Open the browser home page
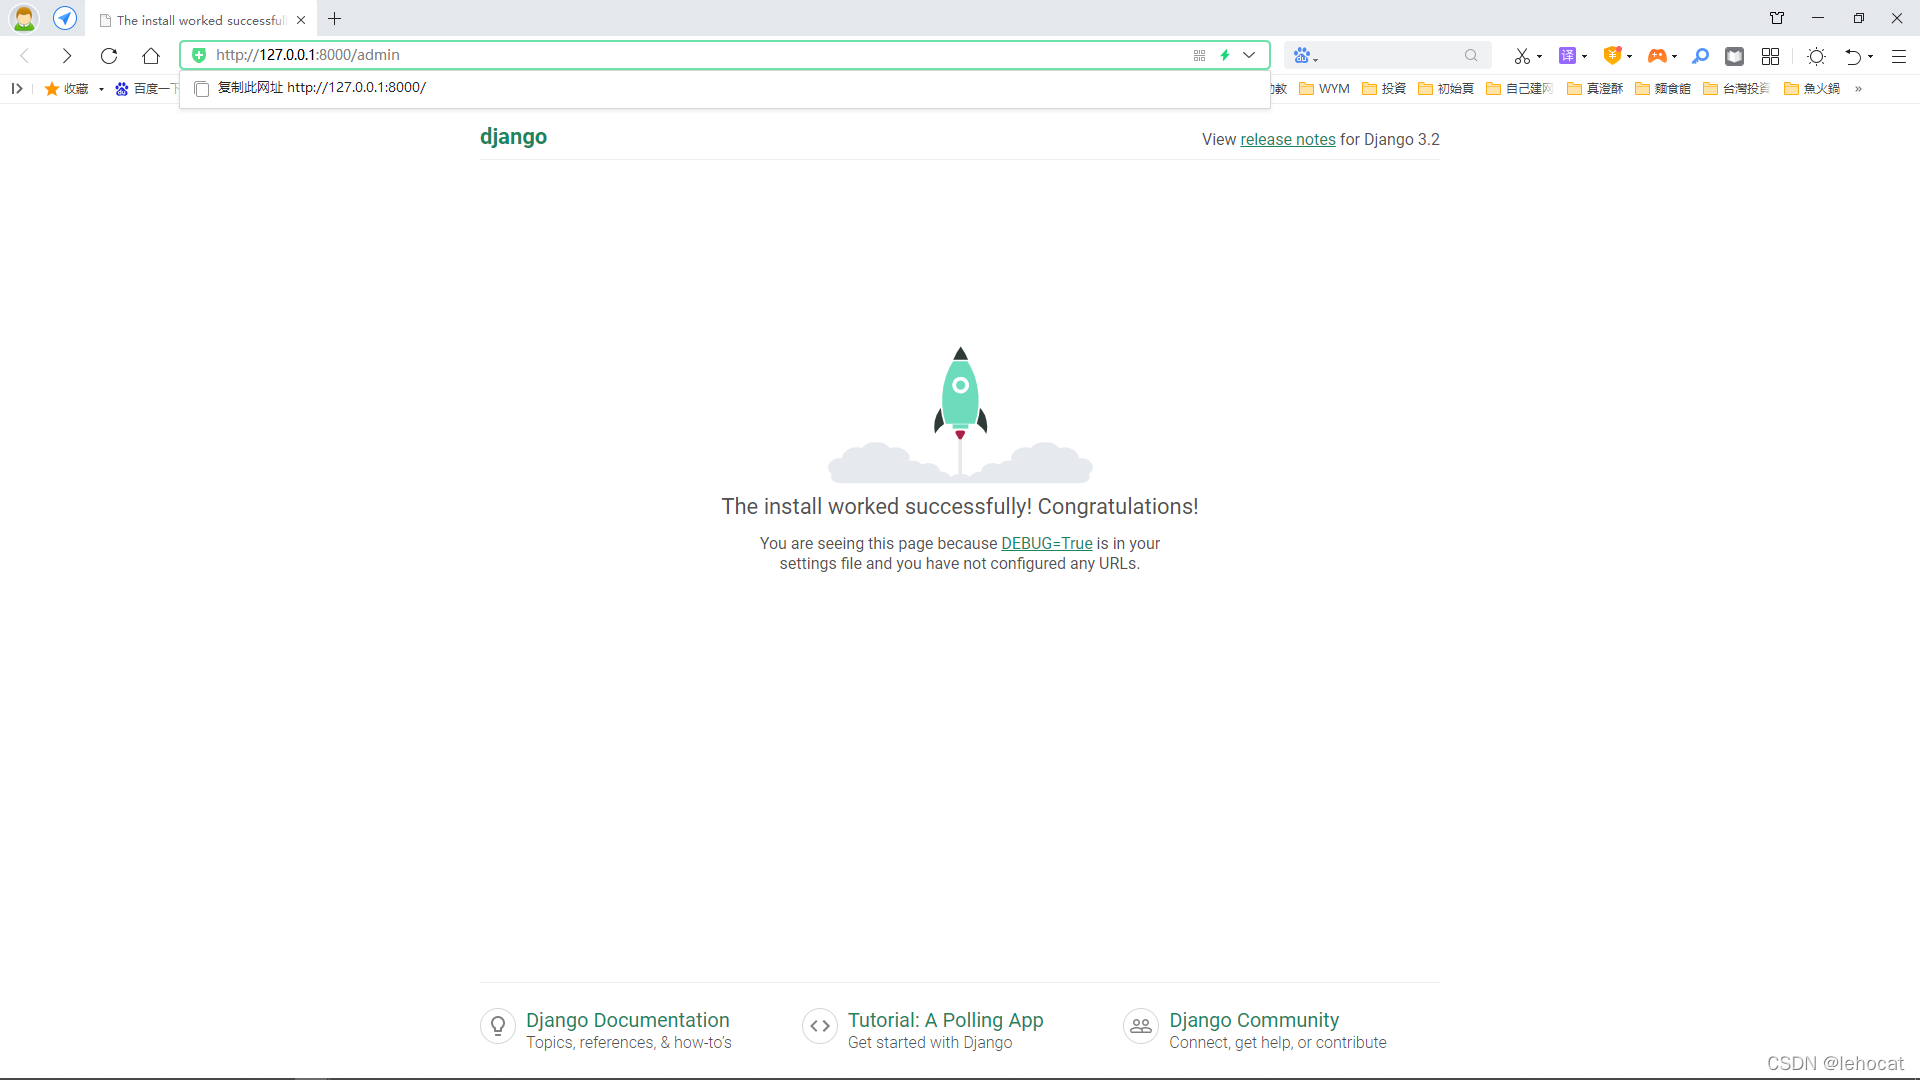The height and width of the screenshot is (1080, 1920). 151,56
